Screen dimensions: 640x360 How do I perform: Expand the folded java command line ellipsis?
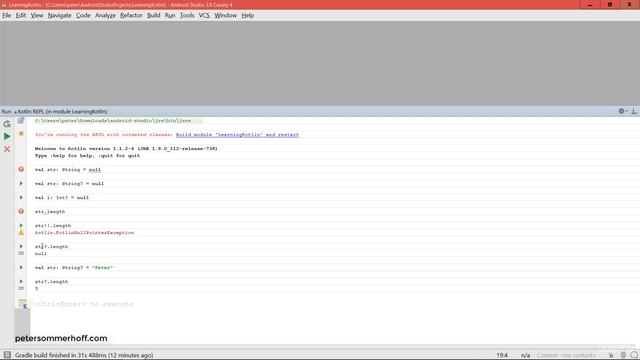click(198, 121)
